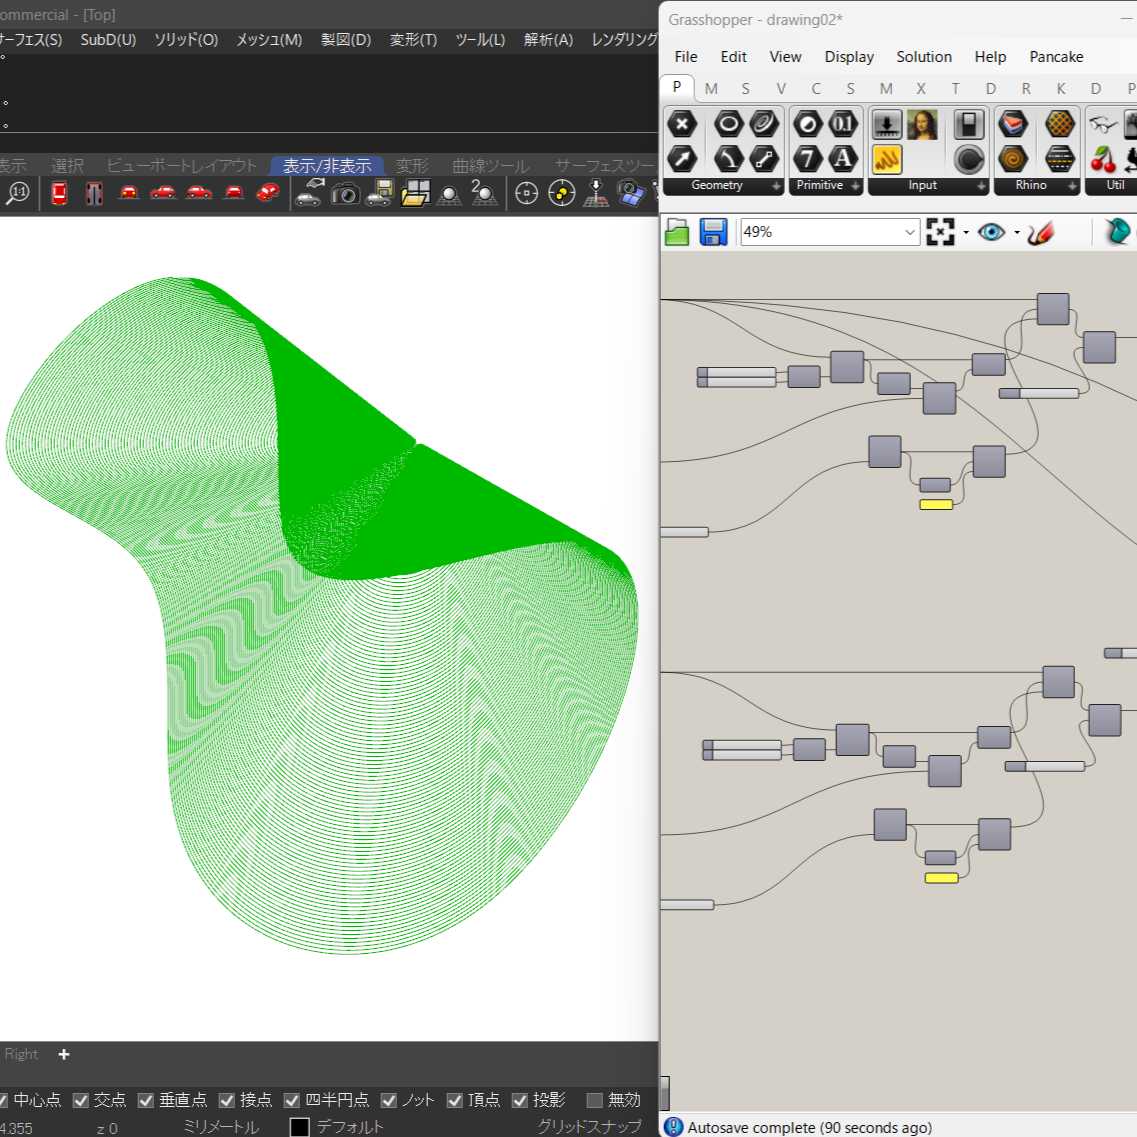This screenshot has width=1137, height=1137.
Task: Toggle the 交点 osnap checkbox
Action: pos(80,1100)
